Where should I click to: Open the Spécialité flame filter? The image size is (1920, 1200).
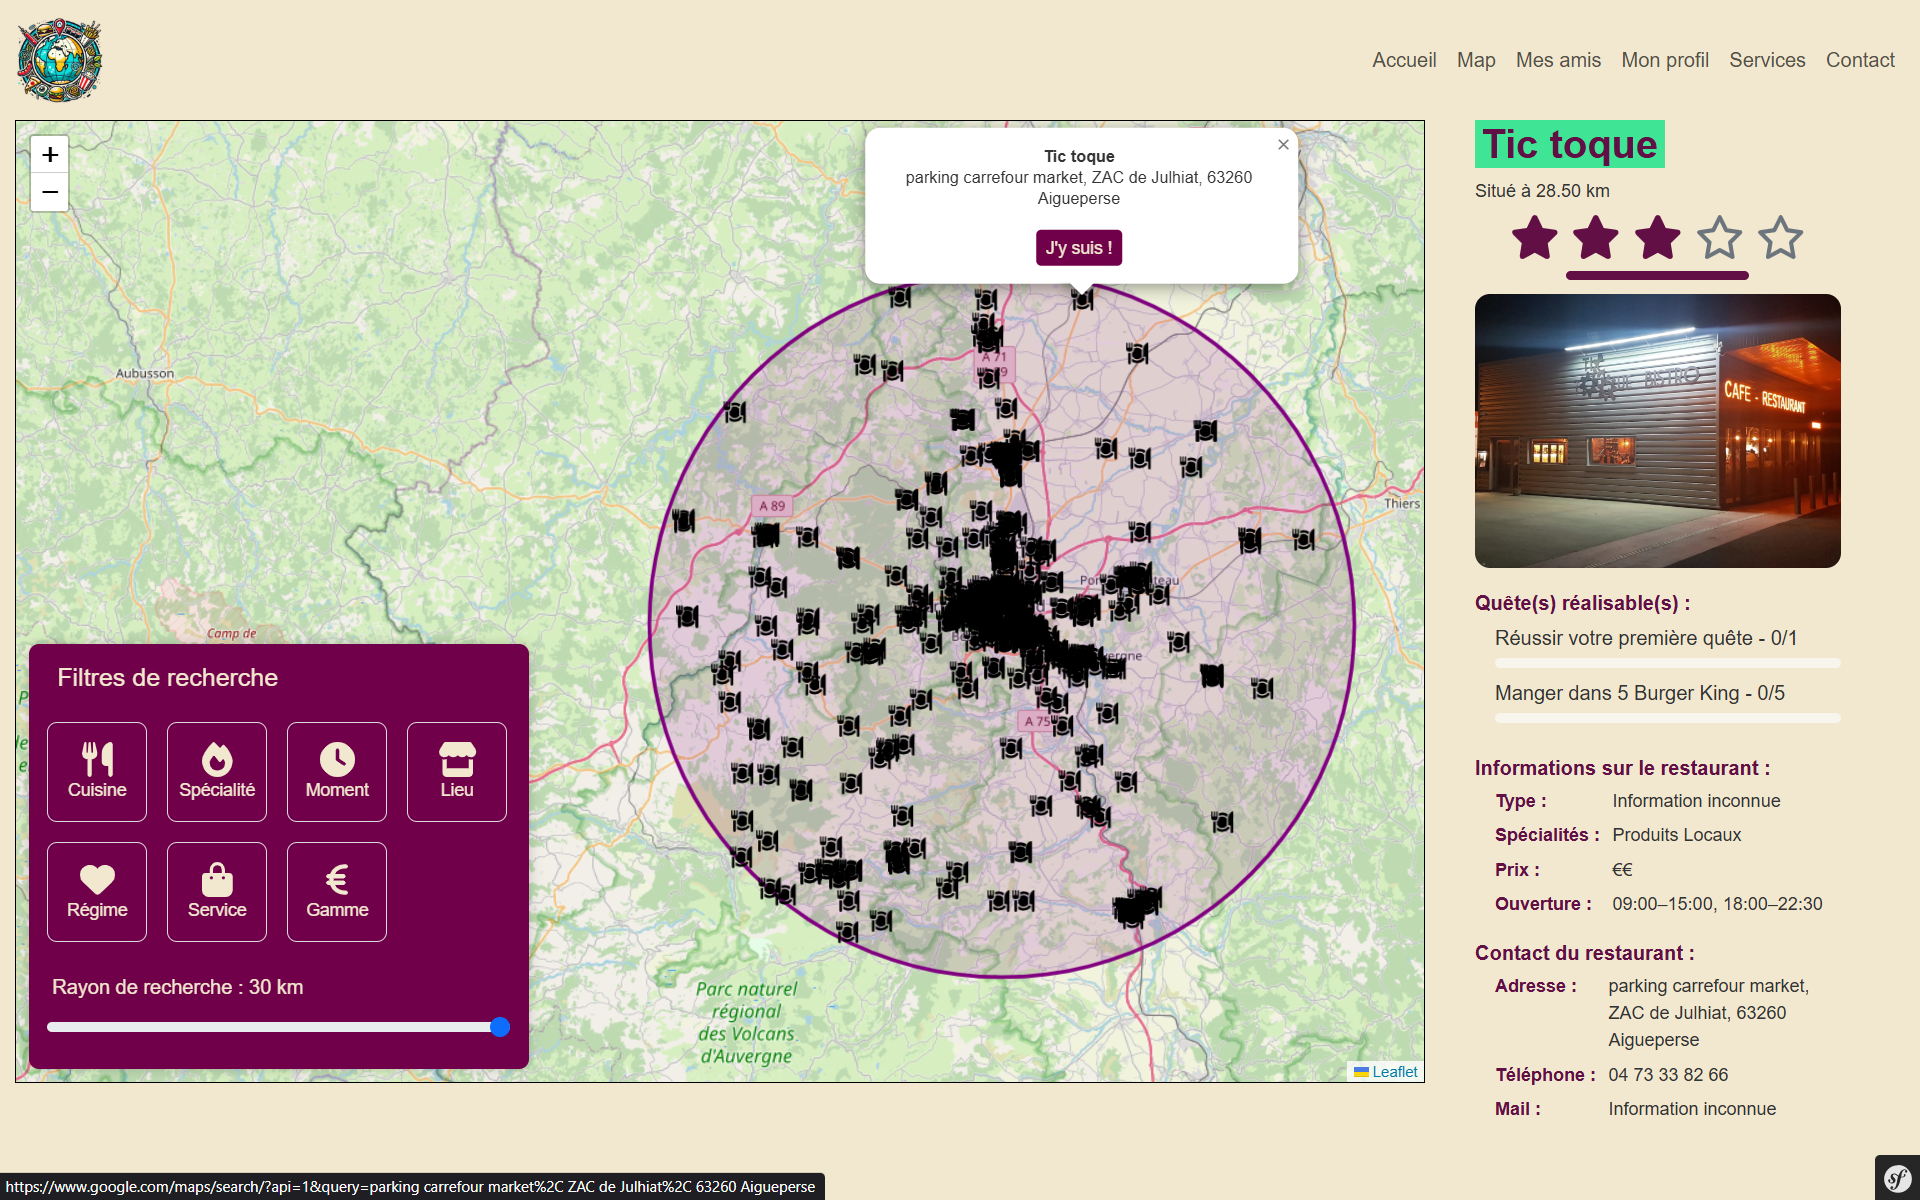(217, 772)
